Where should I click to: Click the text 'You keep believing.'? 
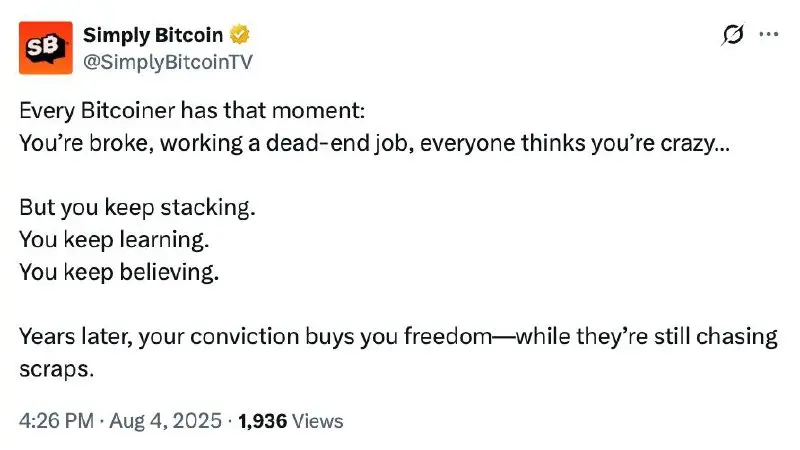click(x=119, y=272)
